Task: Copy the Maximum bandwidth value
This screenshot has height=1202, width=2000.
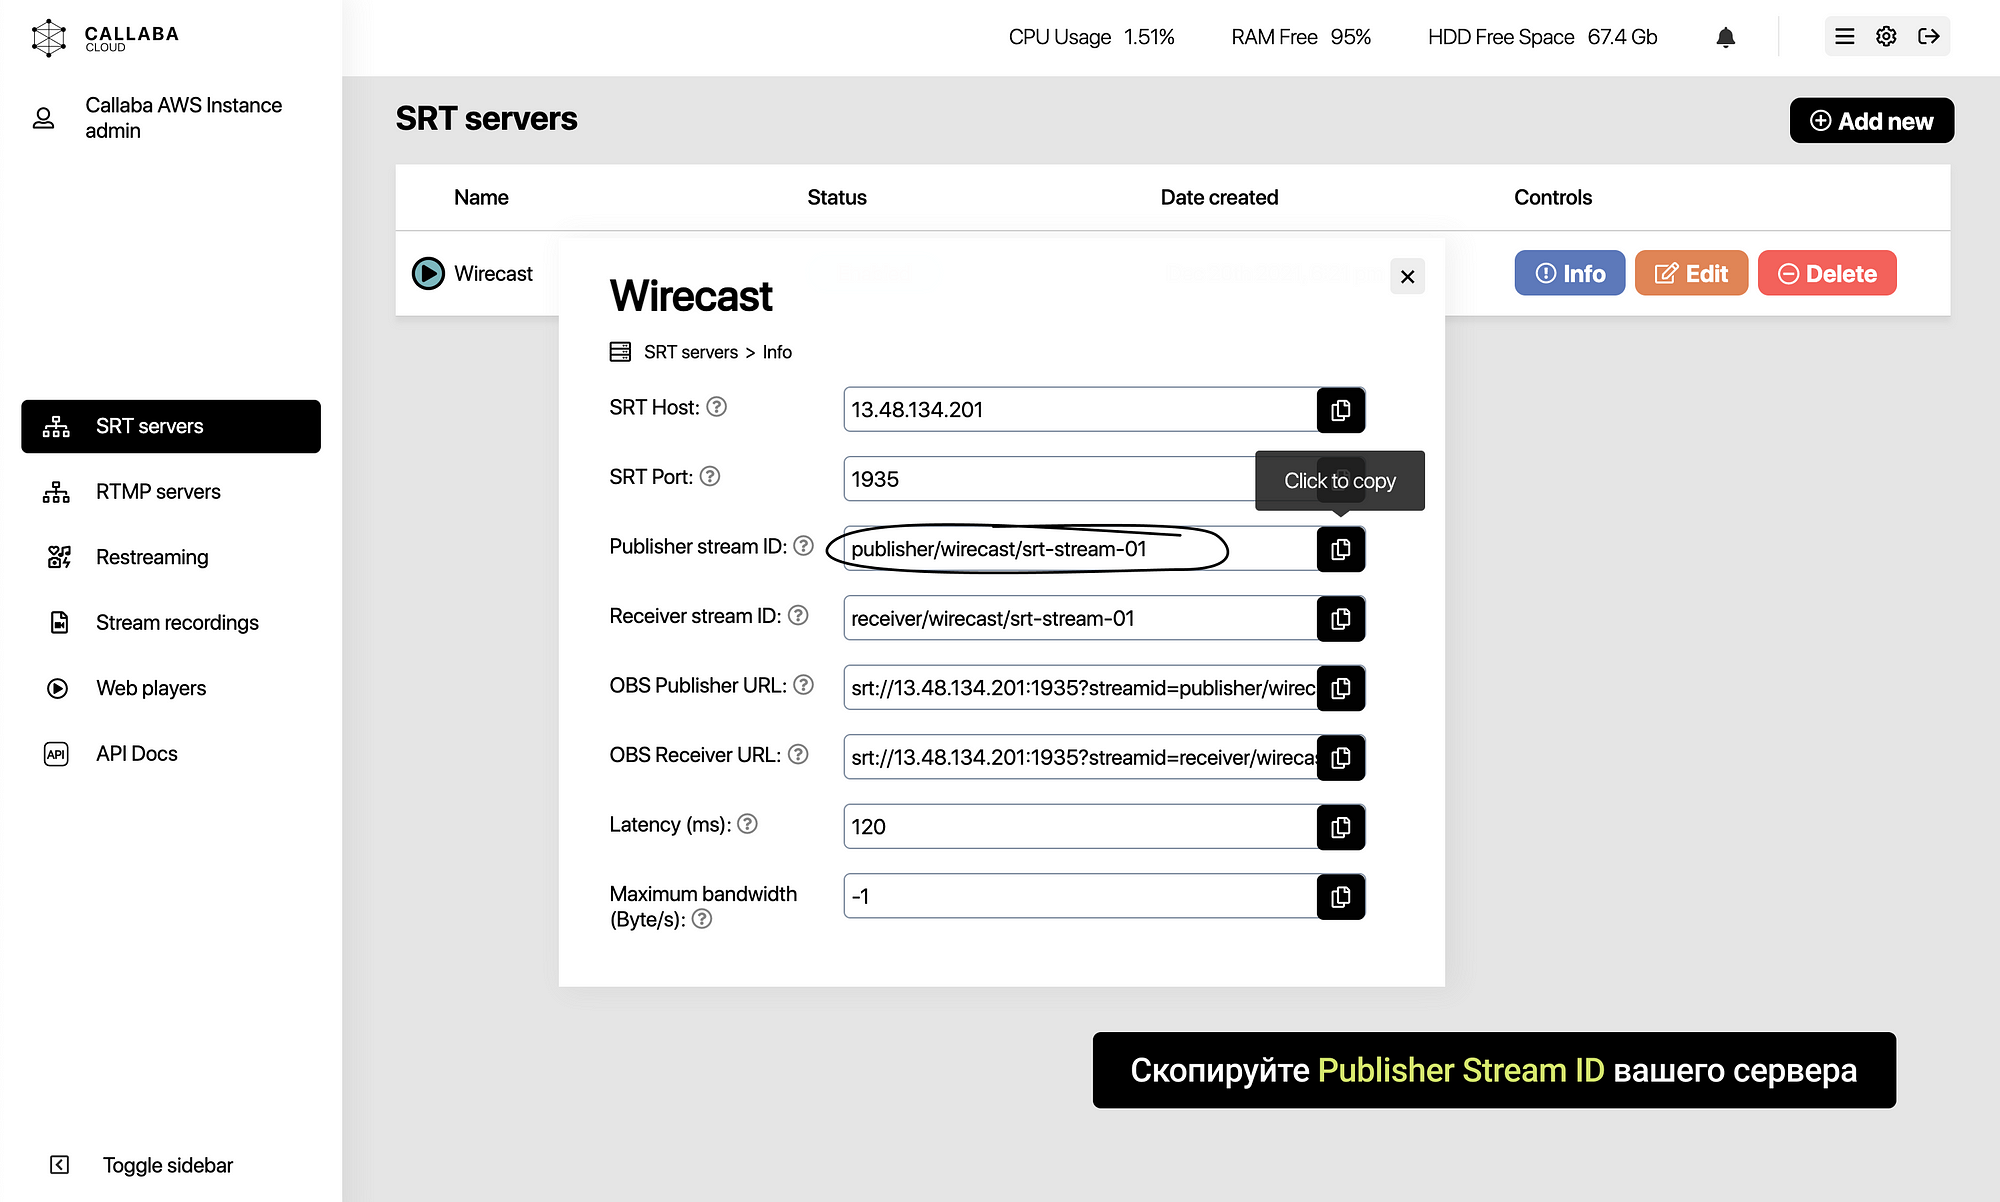Action: [x=1340, y=897]
